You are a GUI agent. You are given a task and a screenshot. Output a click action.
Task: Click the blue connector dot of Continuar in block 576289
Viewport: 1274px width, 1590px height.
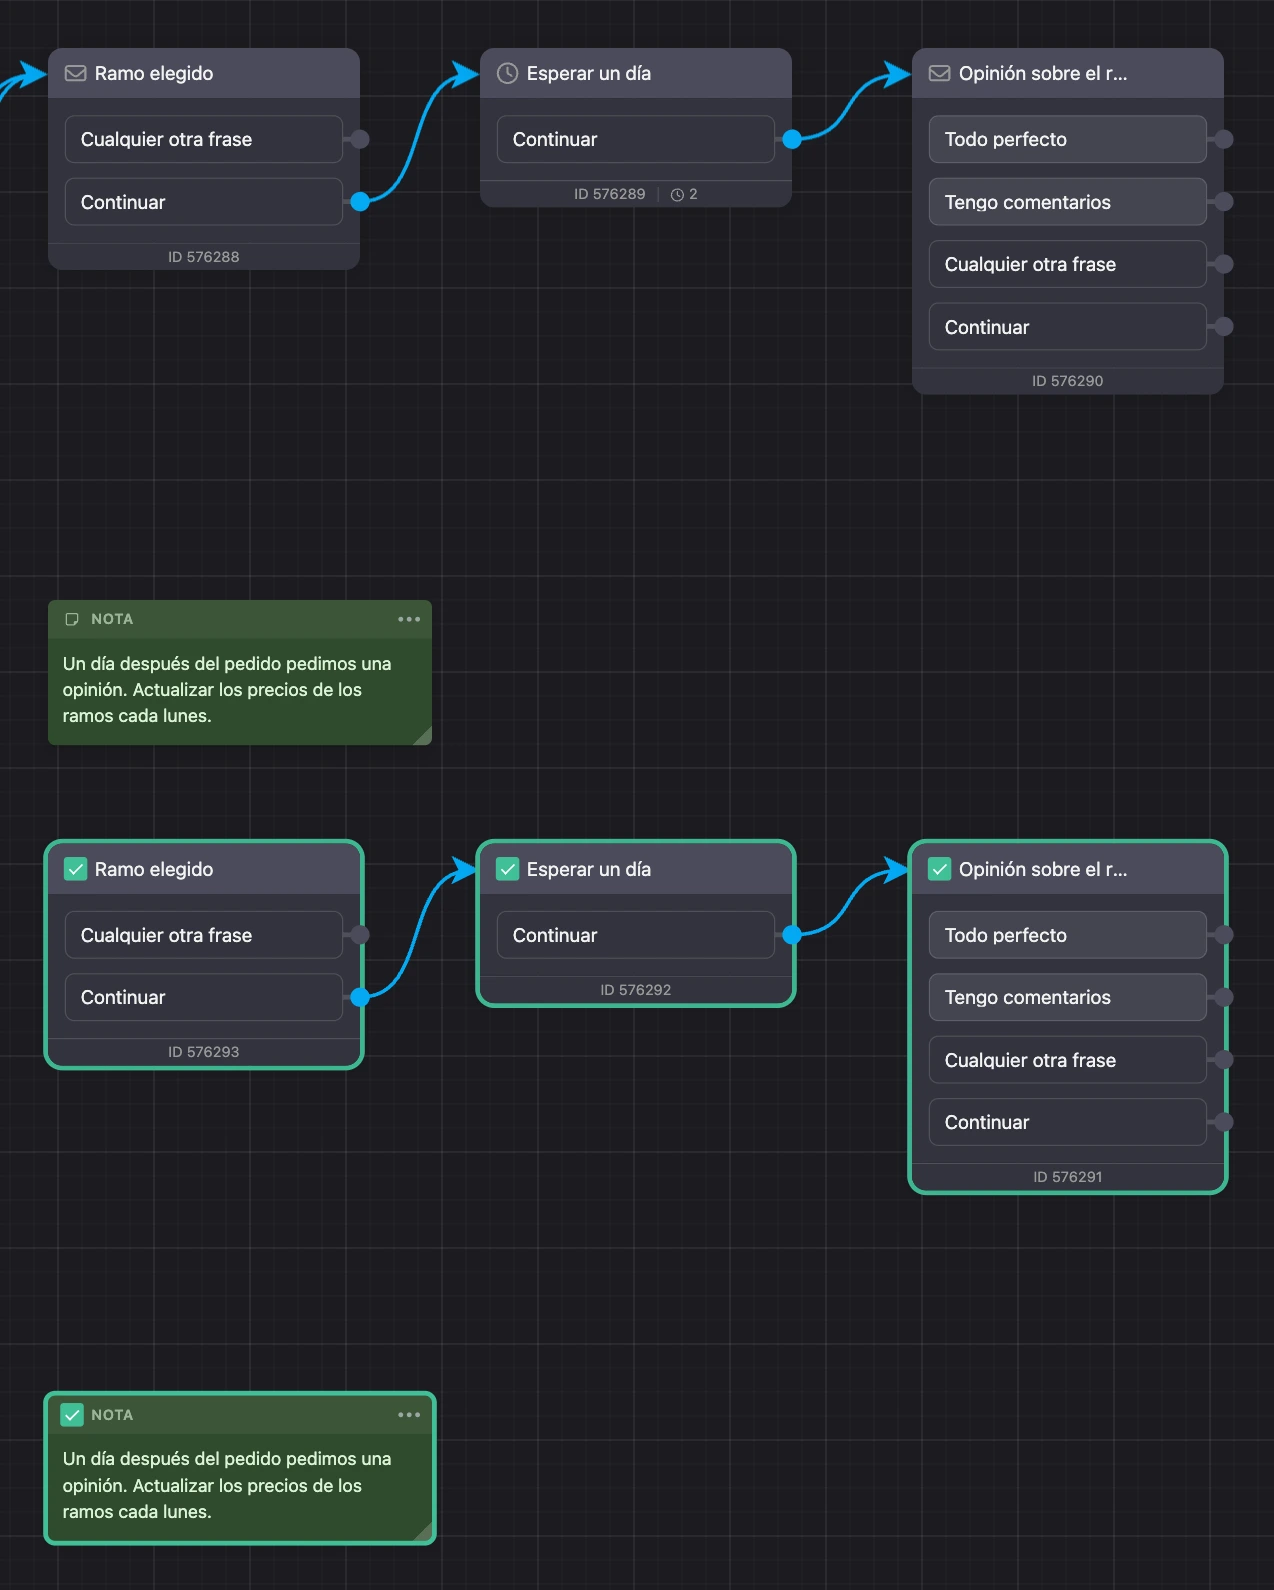pos(792,139)
